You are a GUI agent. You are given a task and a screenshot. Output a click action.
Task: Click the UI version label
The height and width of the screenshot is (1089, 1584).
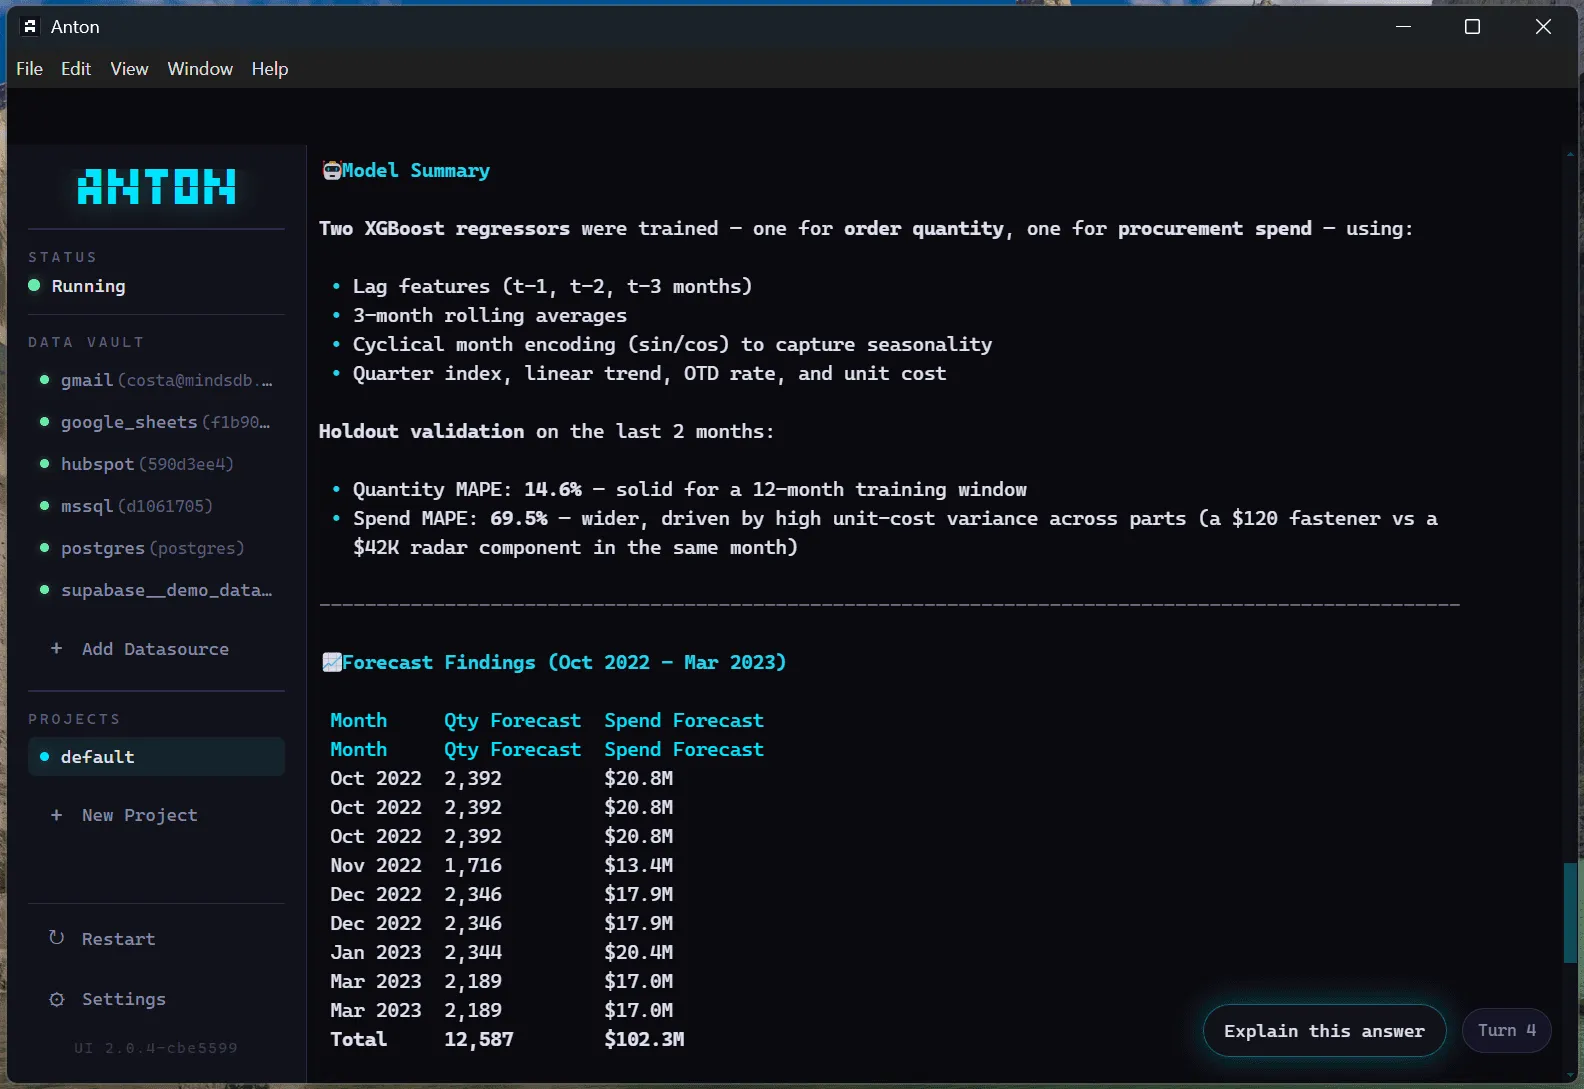pos(156,1048)
